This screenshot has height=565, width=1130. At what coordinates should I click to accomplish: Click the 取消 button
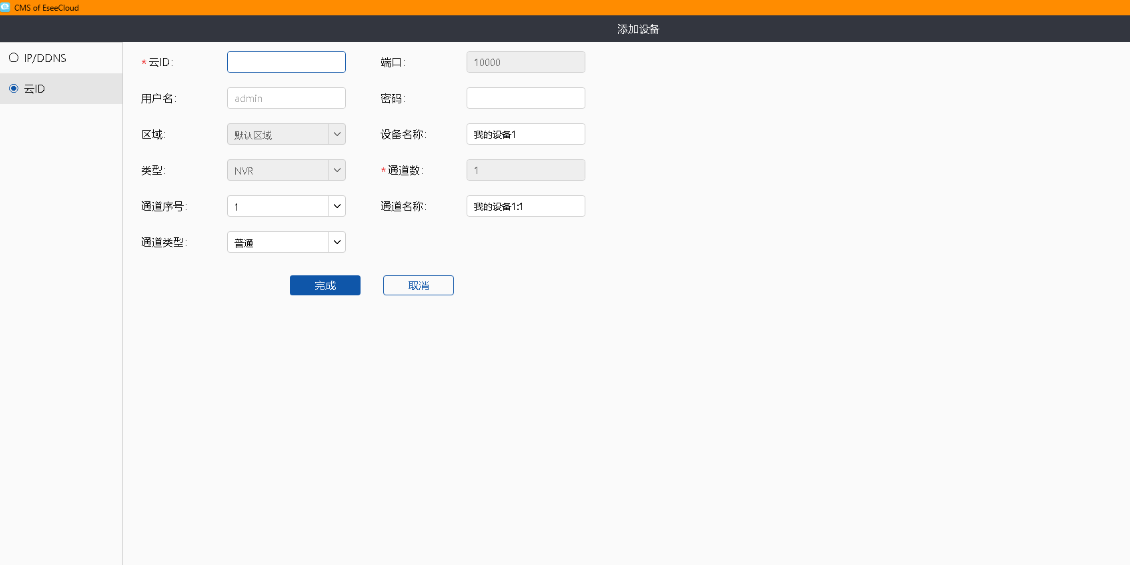[418, 285]
